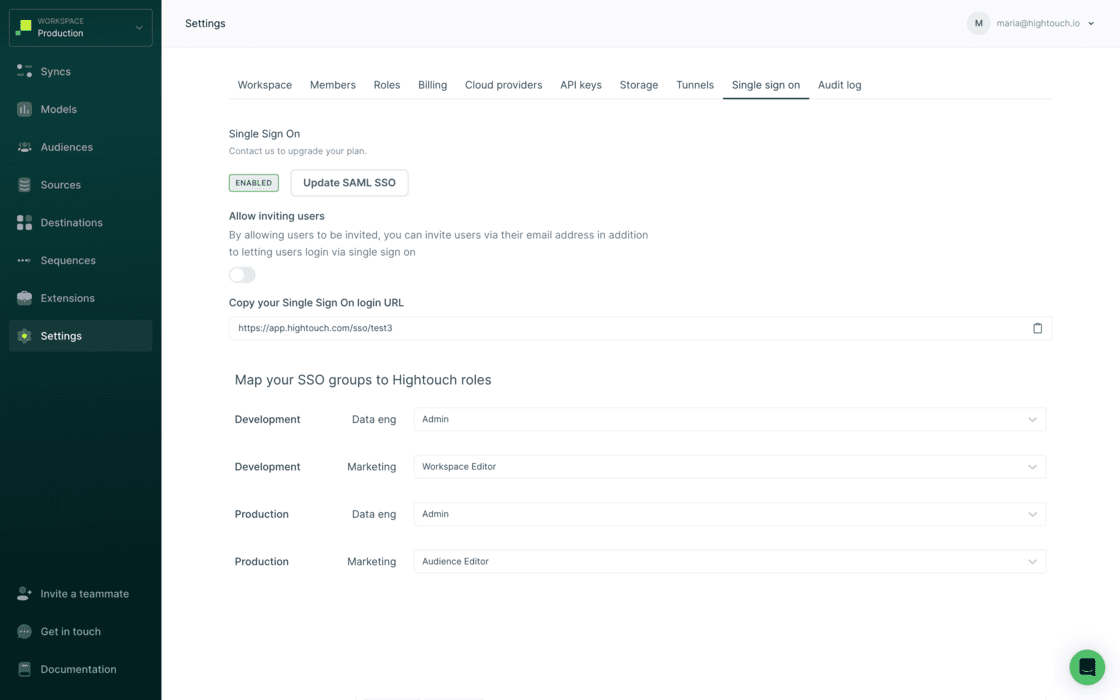The height and width of the screenshot is (700, 1120).
Task: Click the Update SAML SSO button
Action: 349,183
